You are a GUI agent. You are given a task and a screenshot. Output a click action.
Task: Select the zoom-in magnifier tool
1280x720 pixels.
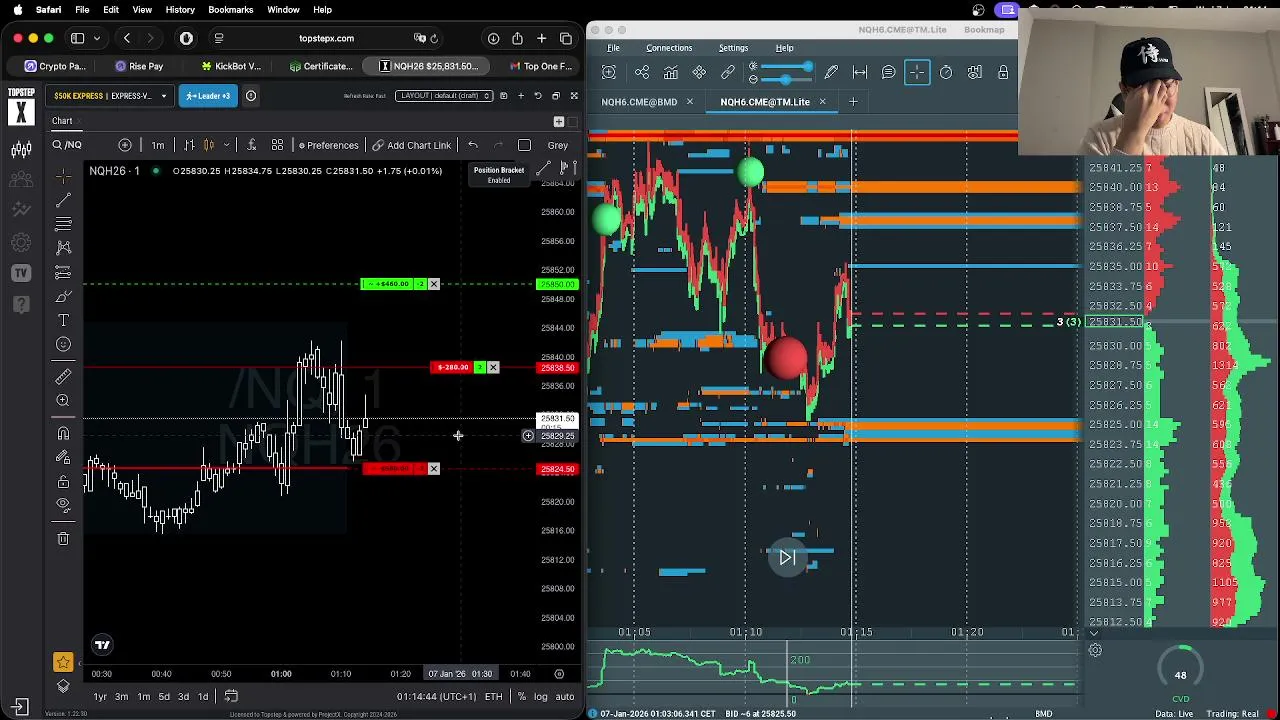[63, 400]
